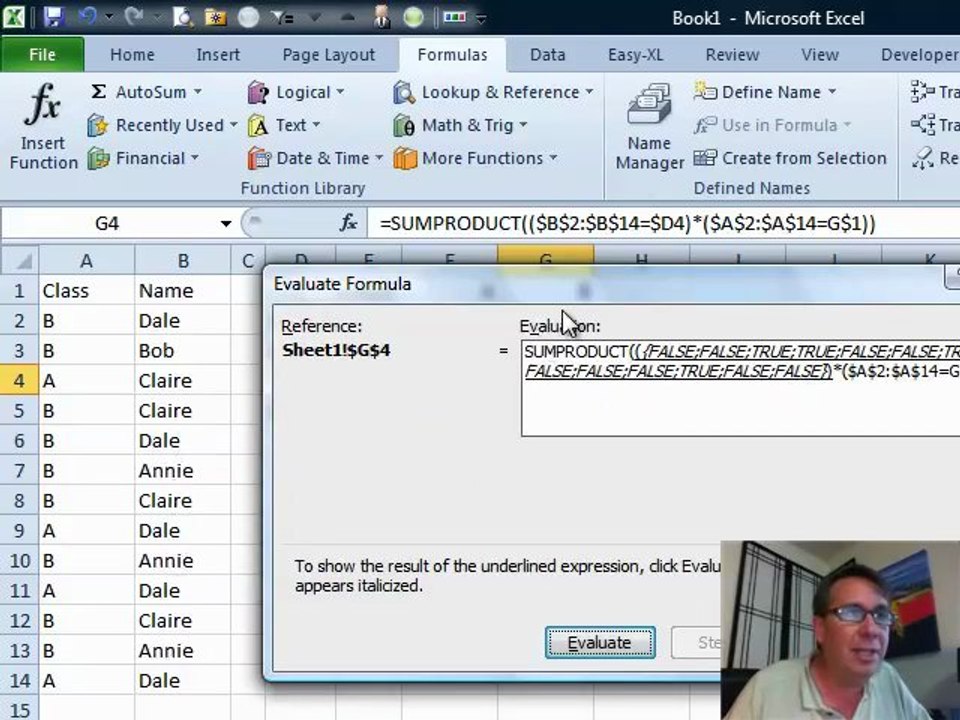Image resolution: width=960 pixels, height=720 pixels.
Task: Click the Text functions icon
Action: click(258, 126)
